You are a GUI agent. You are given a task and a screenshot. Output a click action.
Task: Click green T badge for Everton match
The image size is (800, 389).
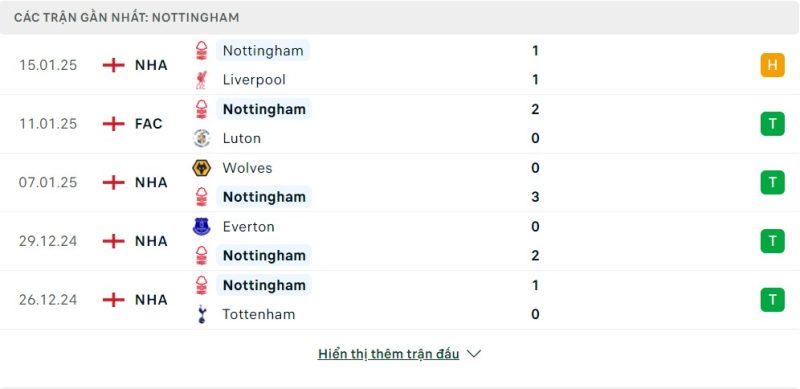tap(772, 241)
